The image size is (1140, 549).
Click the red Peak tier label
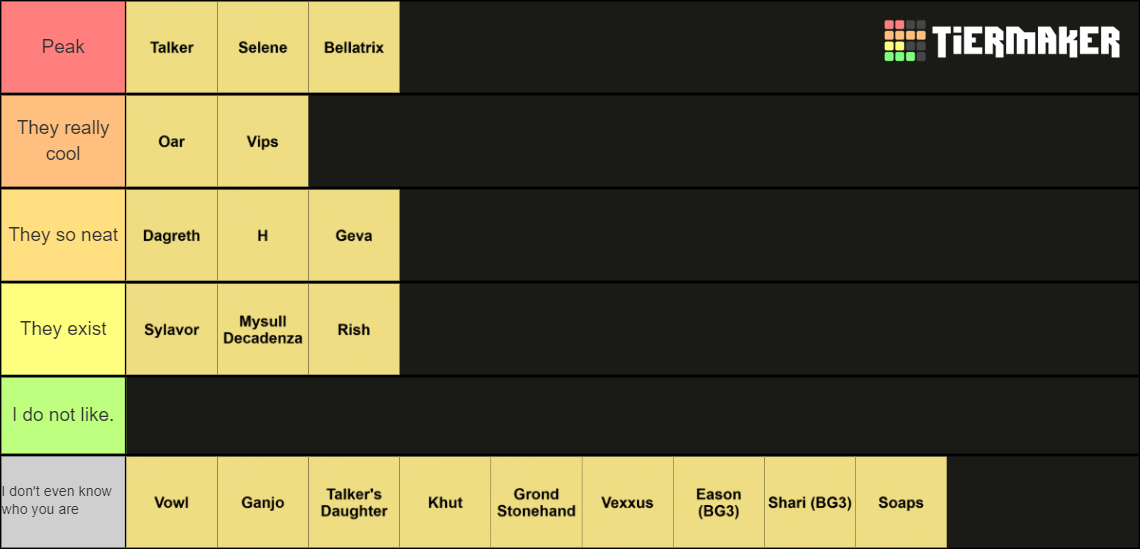pyautogui.click(x=63, y=47)
